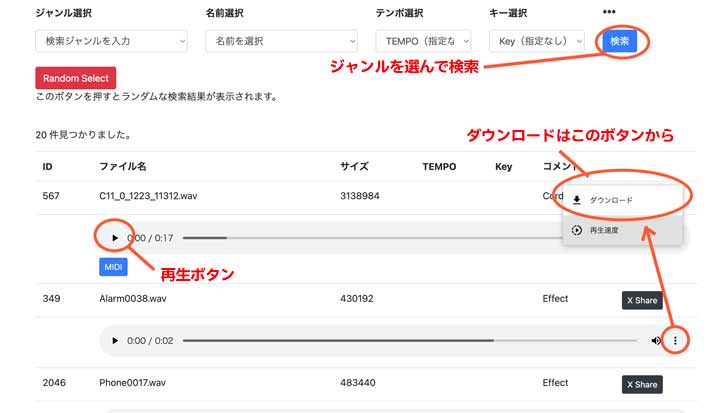720x413 pixels.
Task: Click the blue MIDI button
Action: click(x=114, y=267)
